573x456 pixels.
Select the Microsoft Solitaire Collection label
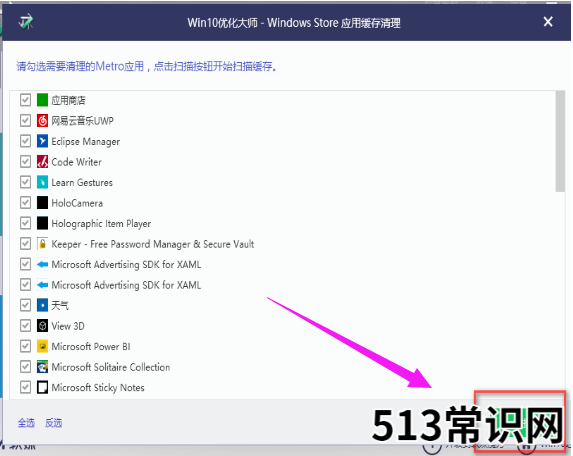tap(111, 367)
